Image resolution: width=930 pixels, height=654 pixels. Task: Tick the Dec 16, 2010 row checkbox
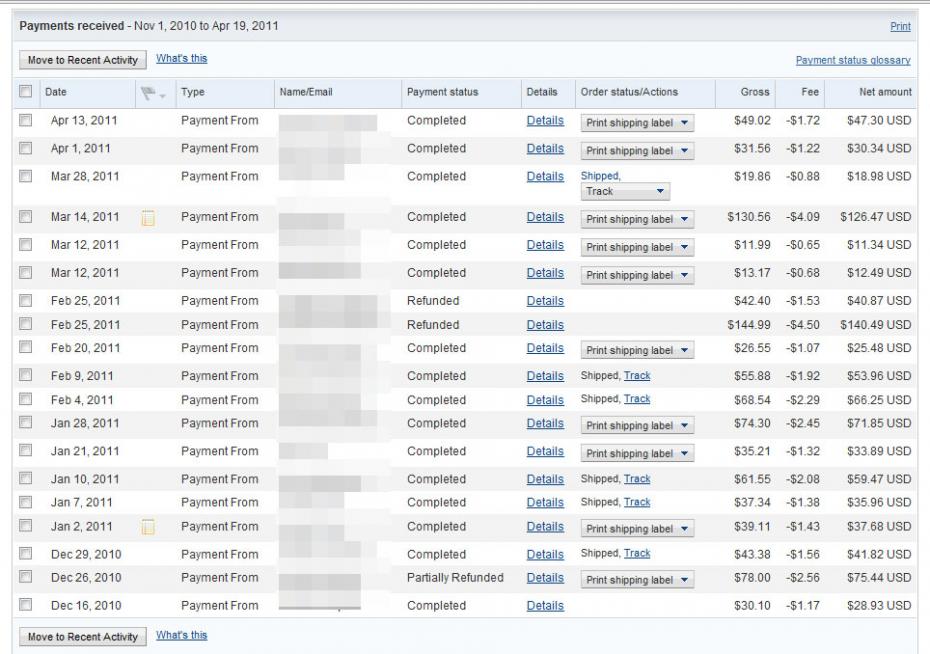coord(26,605)
